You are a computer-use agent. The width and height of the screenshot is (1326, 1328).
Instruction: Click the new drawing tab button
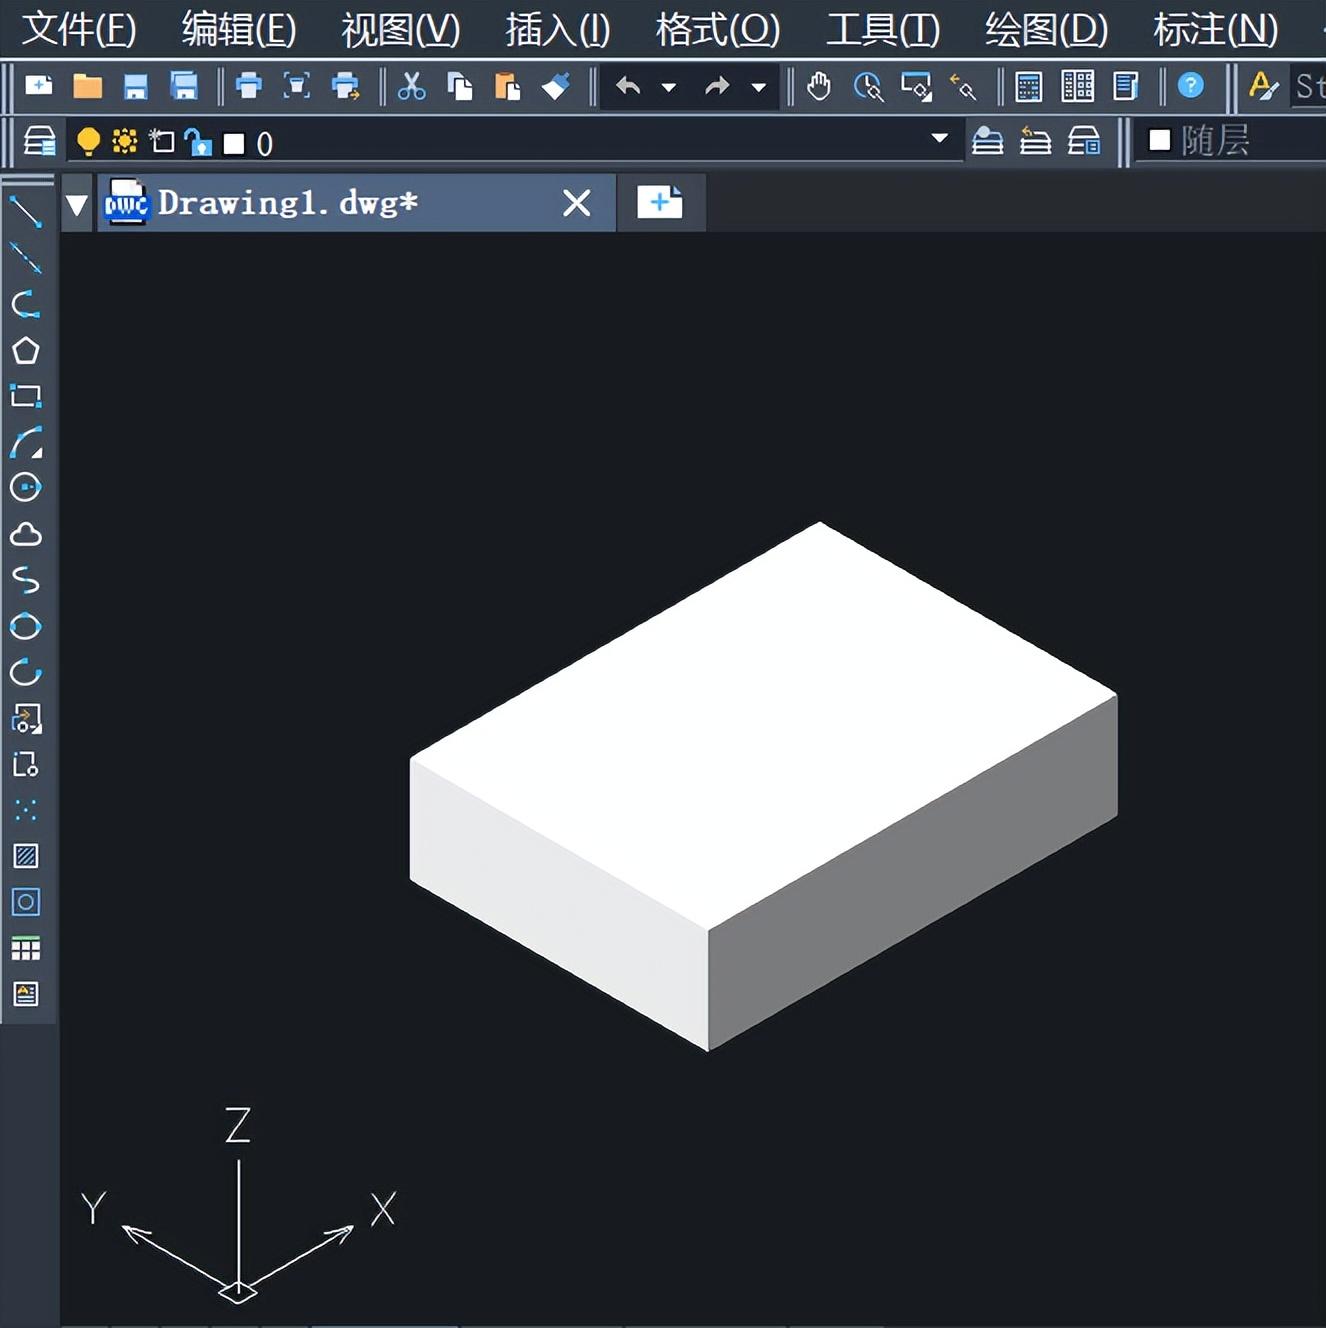[660, 203]
